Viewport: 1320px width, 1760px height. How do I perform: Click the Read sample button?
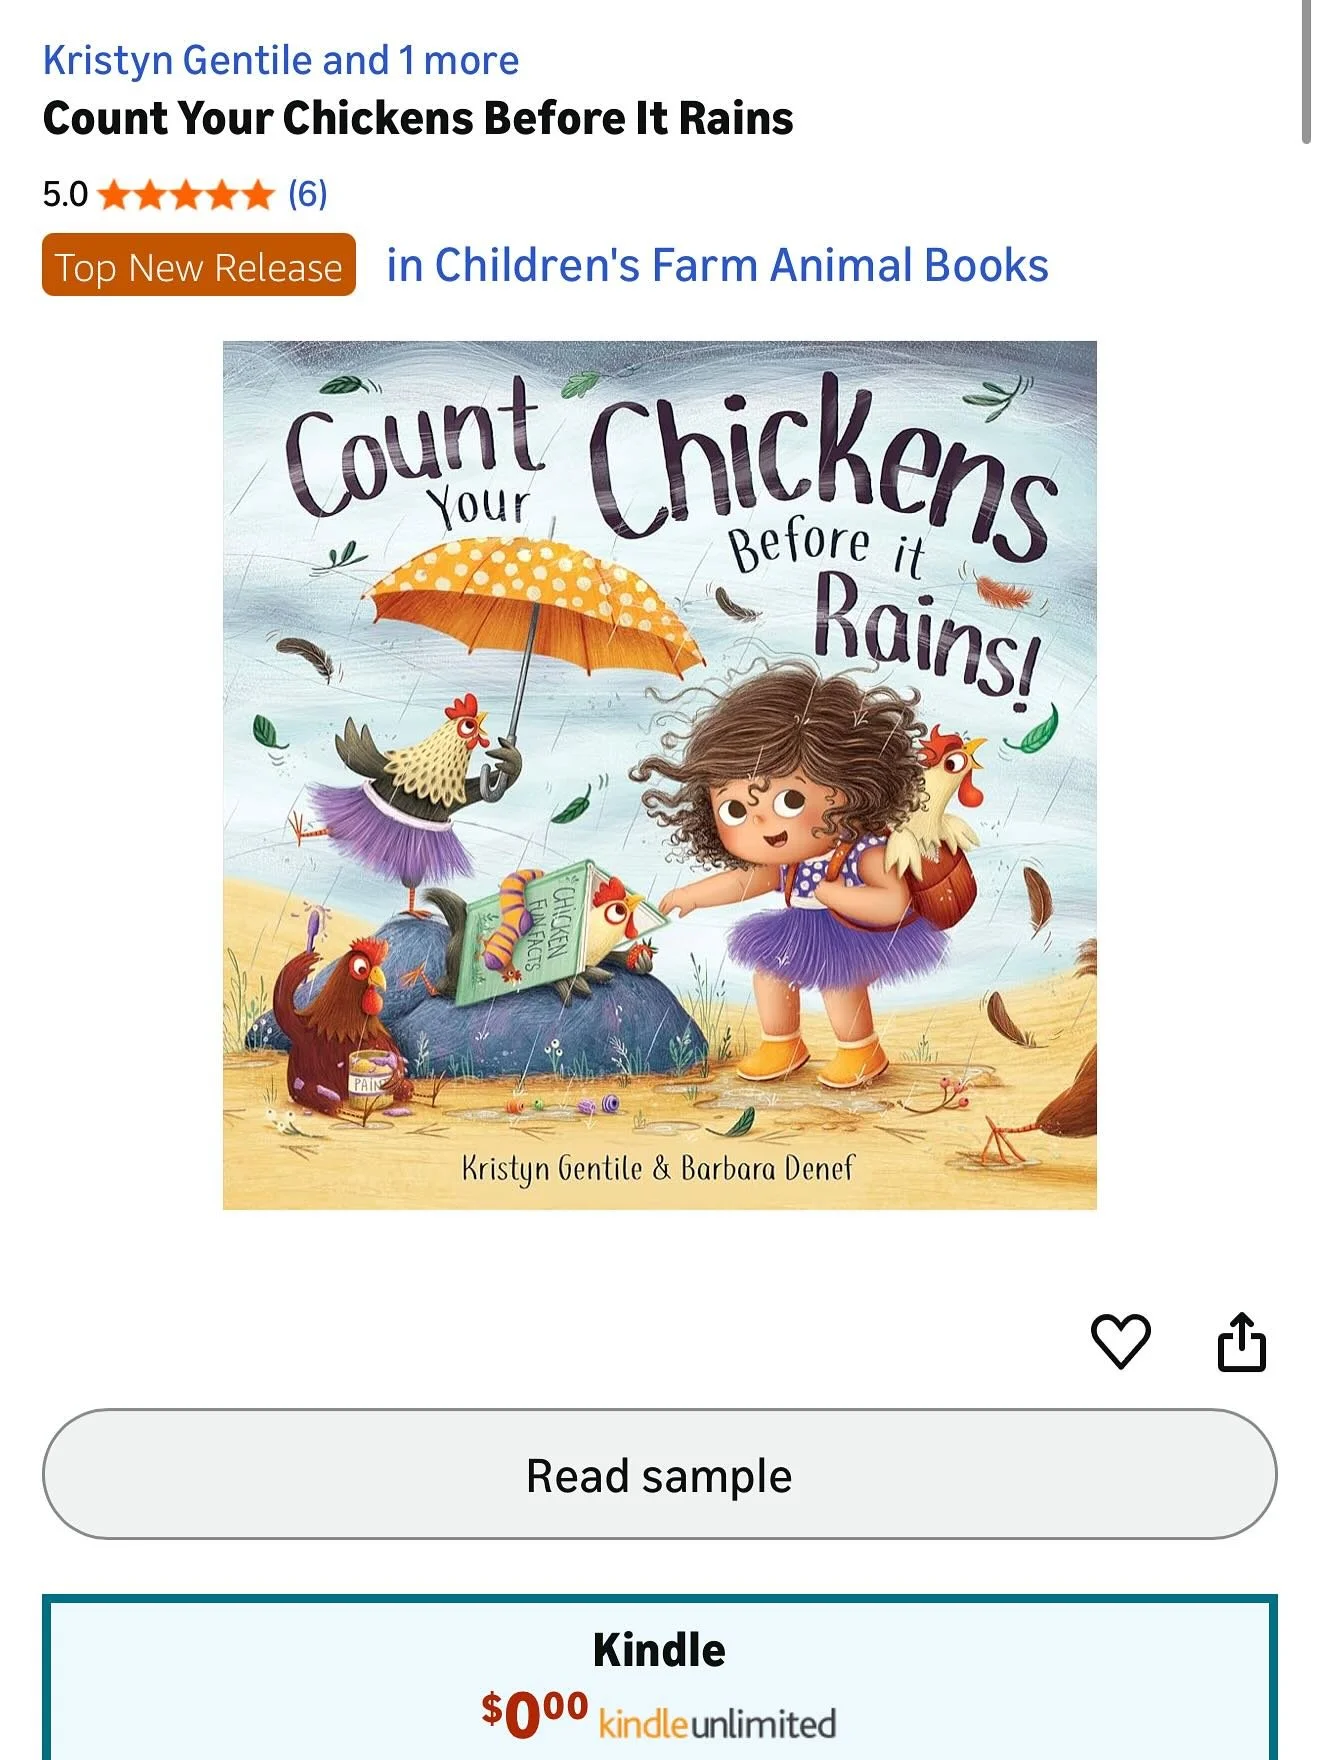[x=660, y=1474]
